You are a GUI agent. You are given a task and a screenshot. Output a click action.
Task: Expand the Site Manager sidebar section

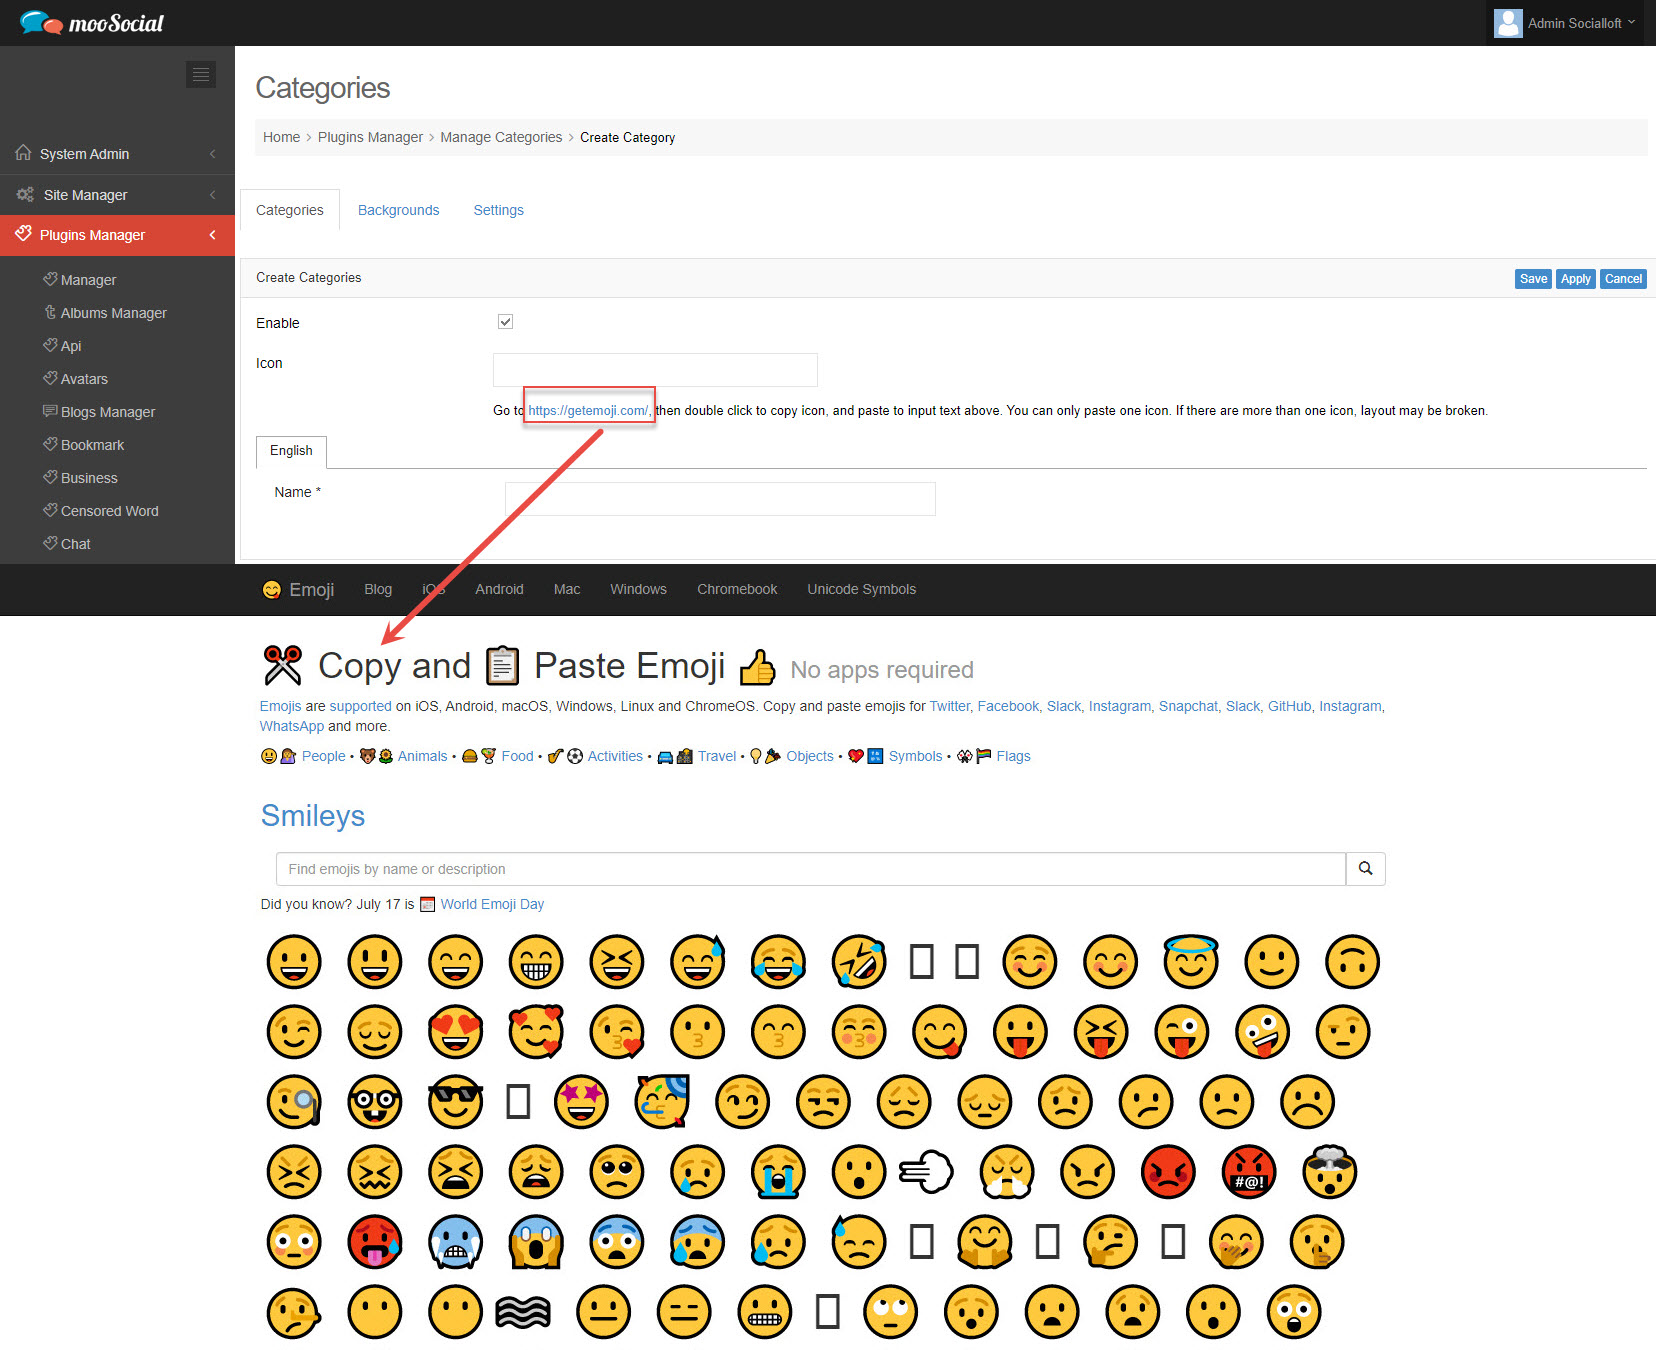pos(117,195)
